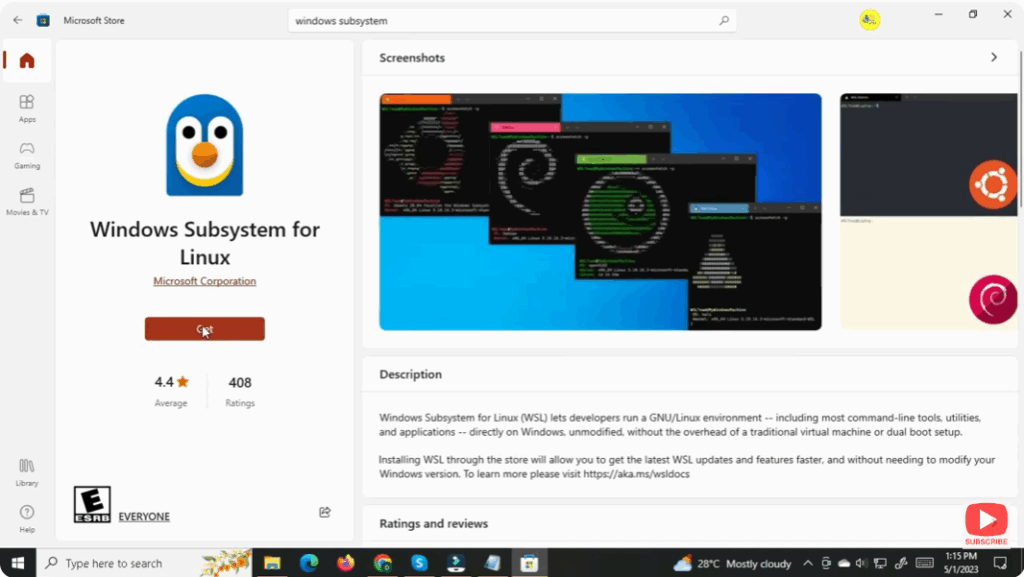This screenshot has height=577, width=1024.
Task: Click the taskbar Type here to search box
Action: pos(144,563)
